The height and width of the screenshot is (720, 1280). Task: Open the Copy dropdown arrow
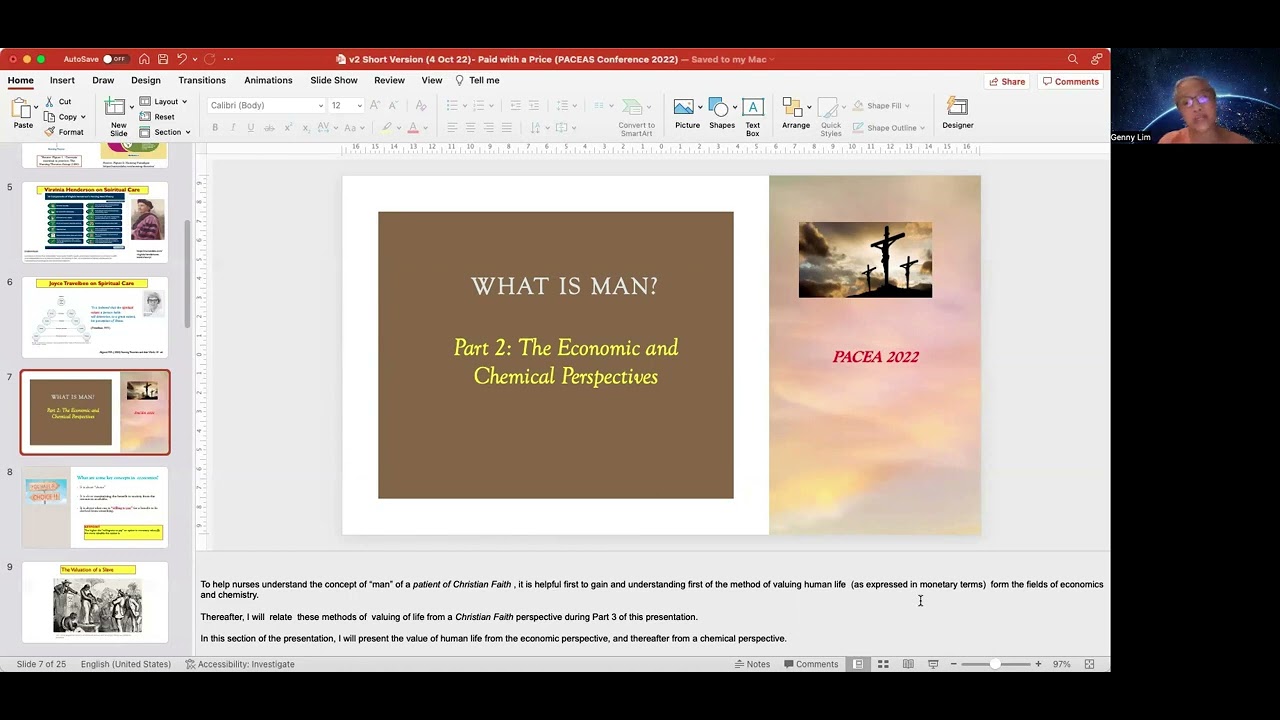(83, 117)
